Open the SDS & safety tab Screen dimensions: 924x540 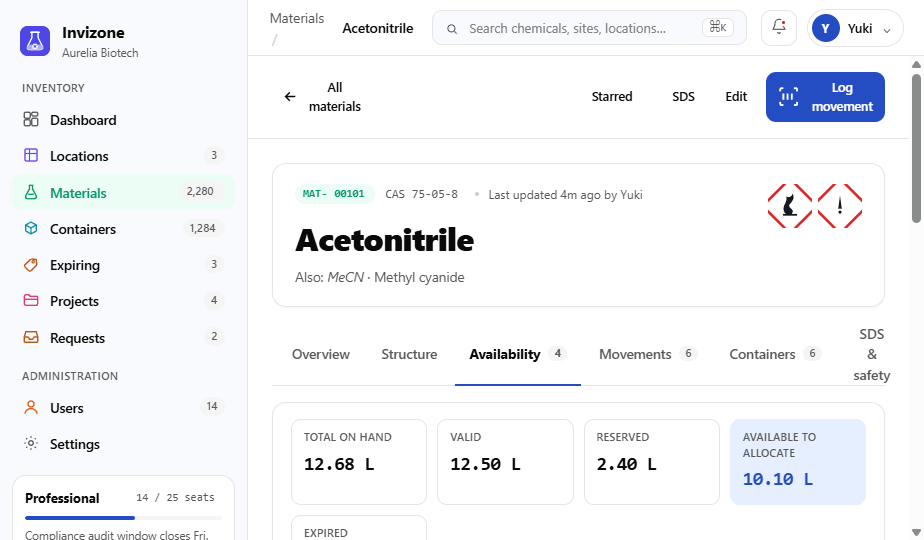(x=872, y=355)
